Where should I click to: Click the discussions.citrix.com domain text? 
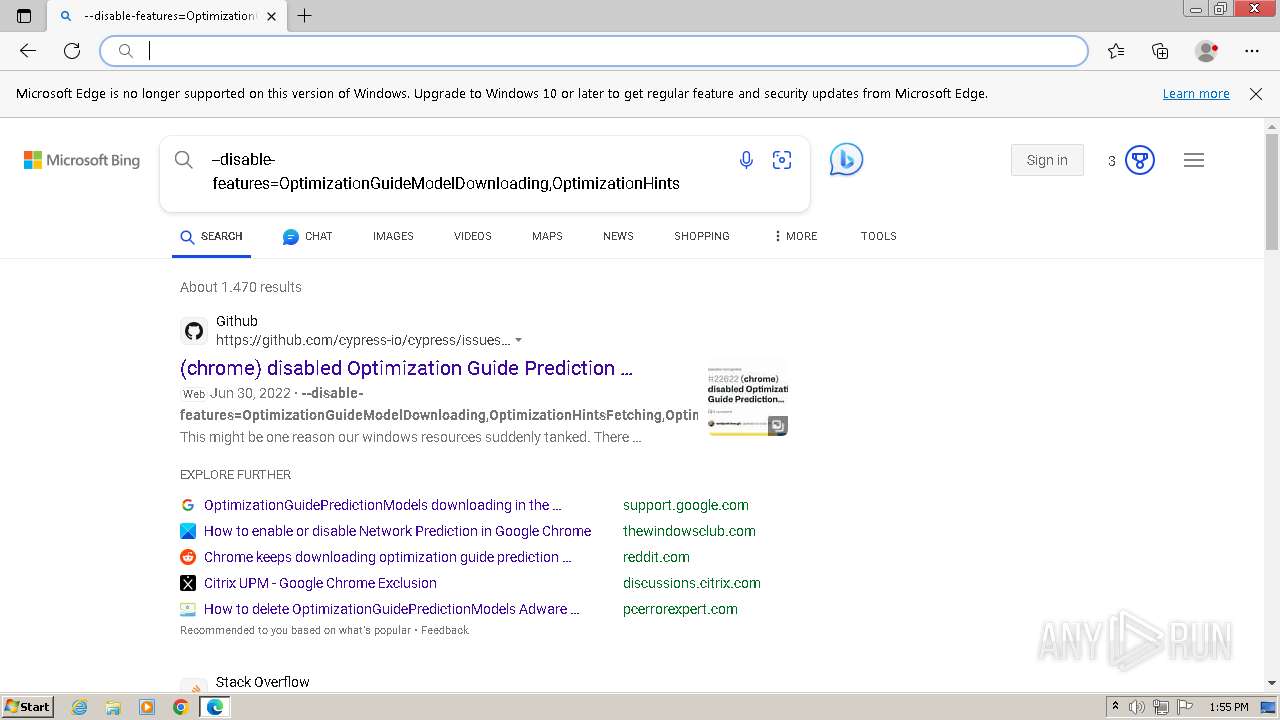(691, 583)
